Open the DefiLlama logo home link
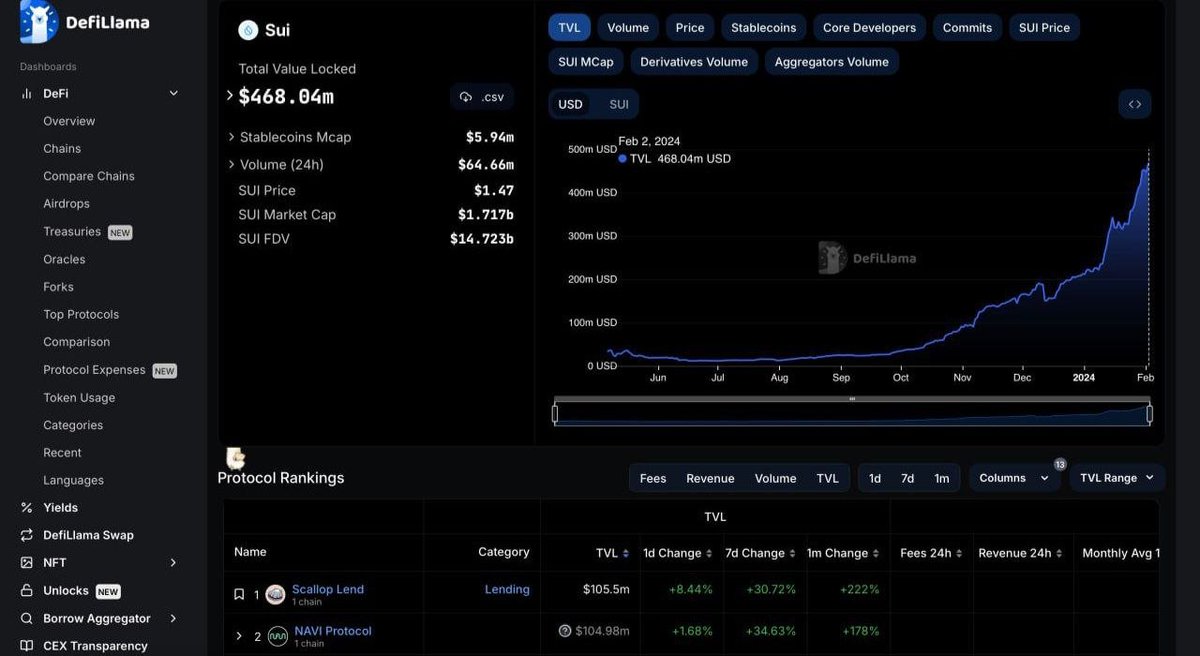Screen dimensions: 1200x656 pos(85,22)
